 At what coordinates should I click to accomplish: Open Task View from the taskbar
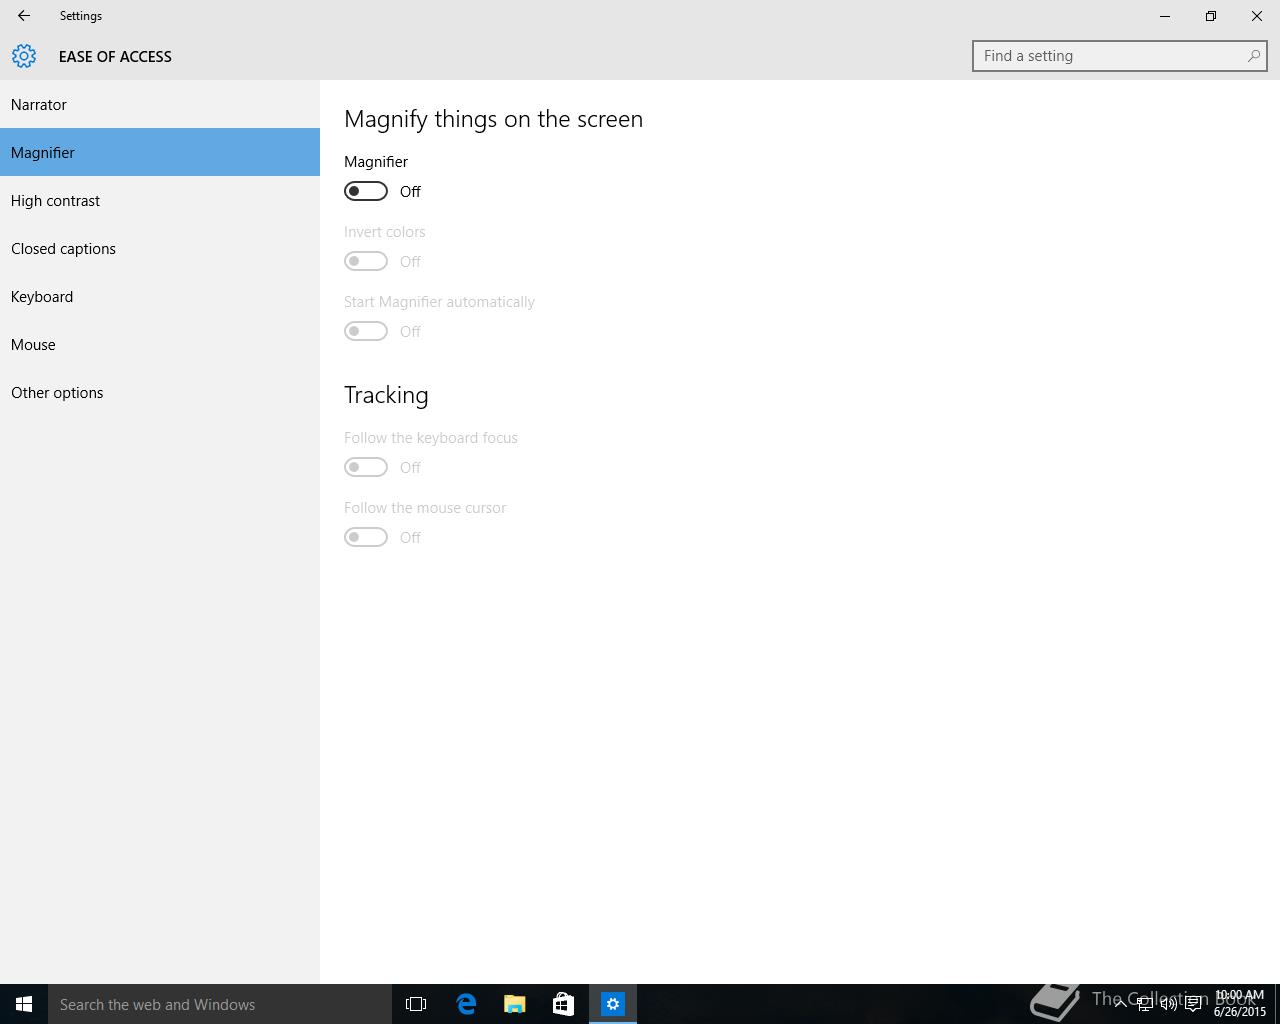pyautogui.click(x=416, y=1004)
